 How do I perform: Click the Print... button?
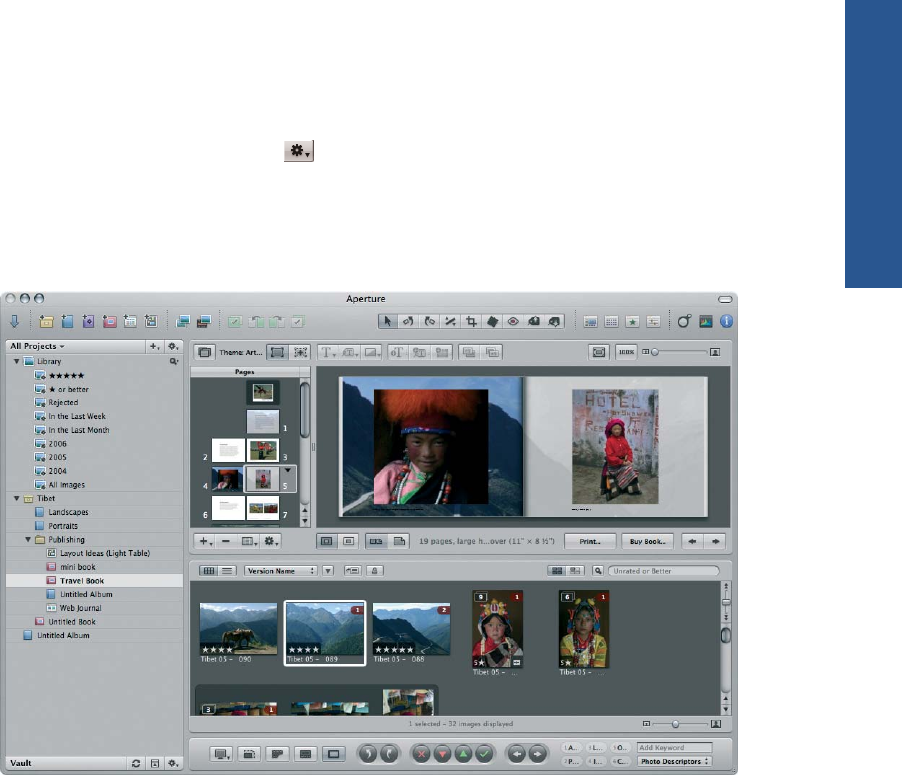coord(589,541)
